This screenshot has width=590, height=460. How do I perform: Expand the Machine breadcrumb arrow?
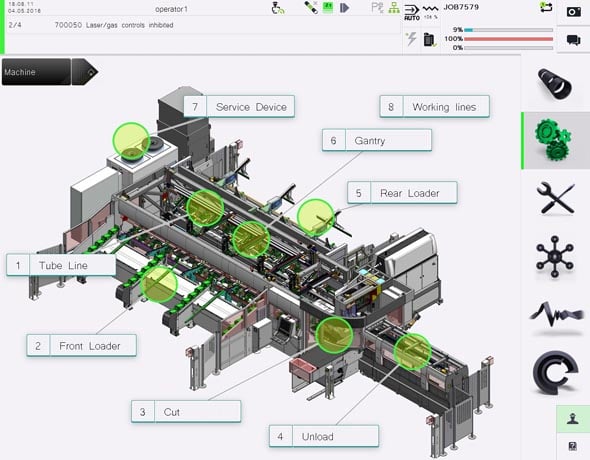point(85,71)
